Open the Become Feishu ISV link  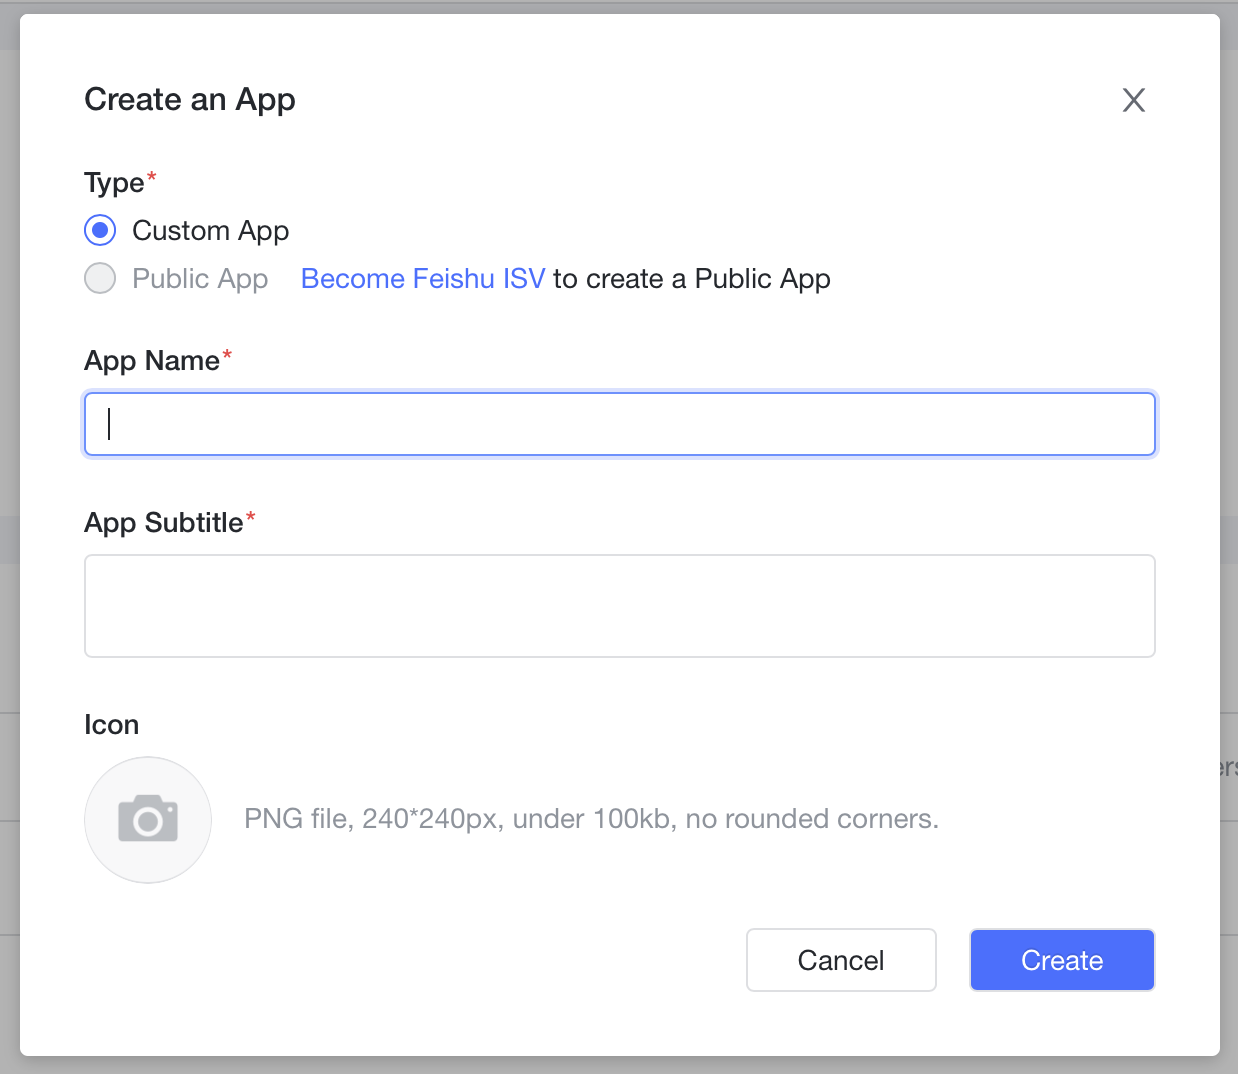point(423,278)
